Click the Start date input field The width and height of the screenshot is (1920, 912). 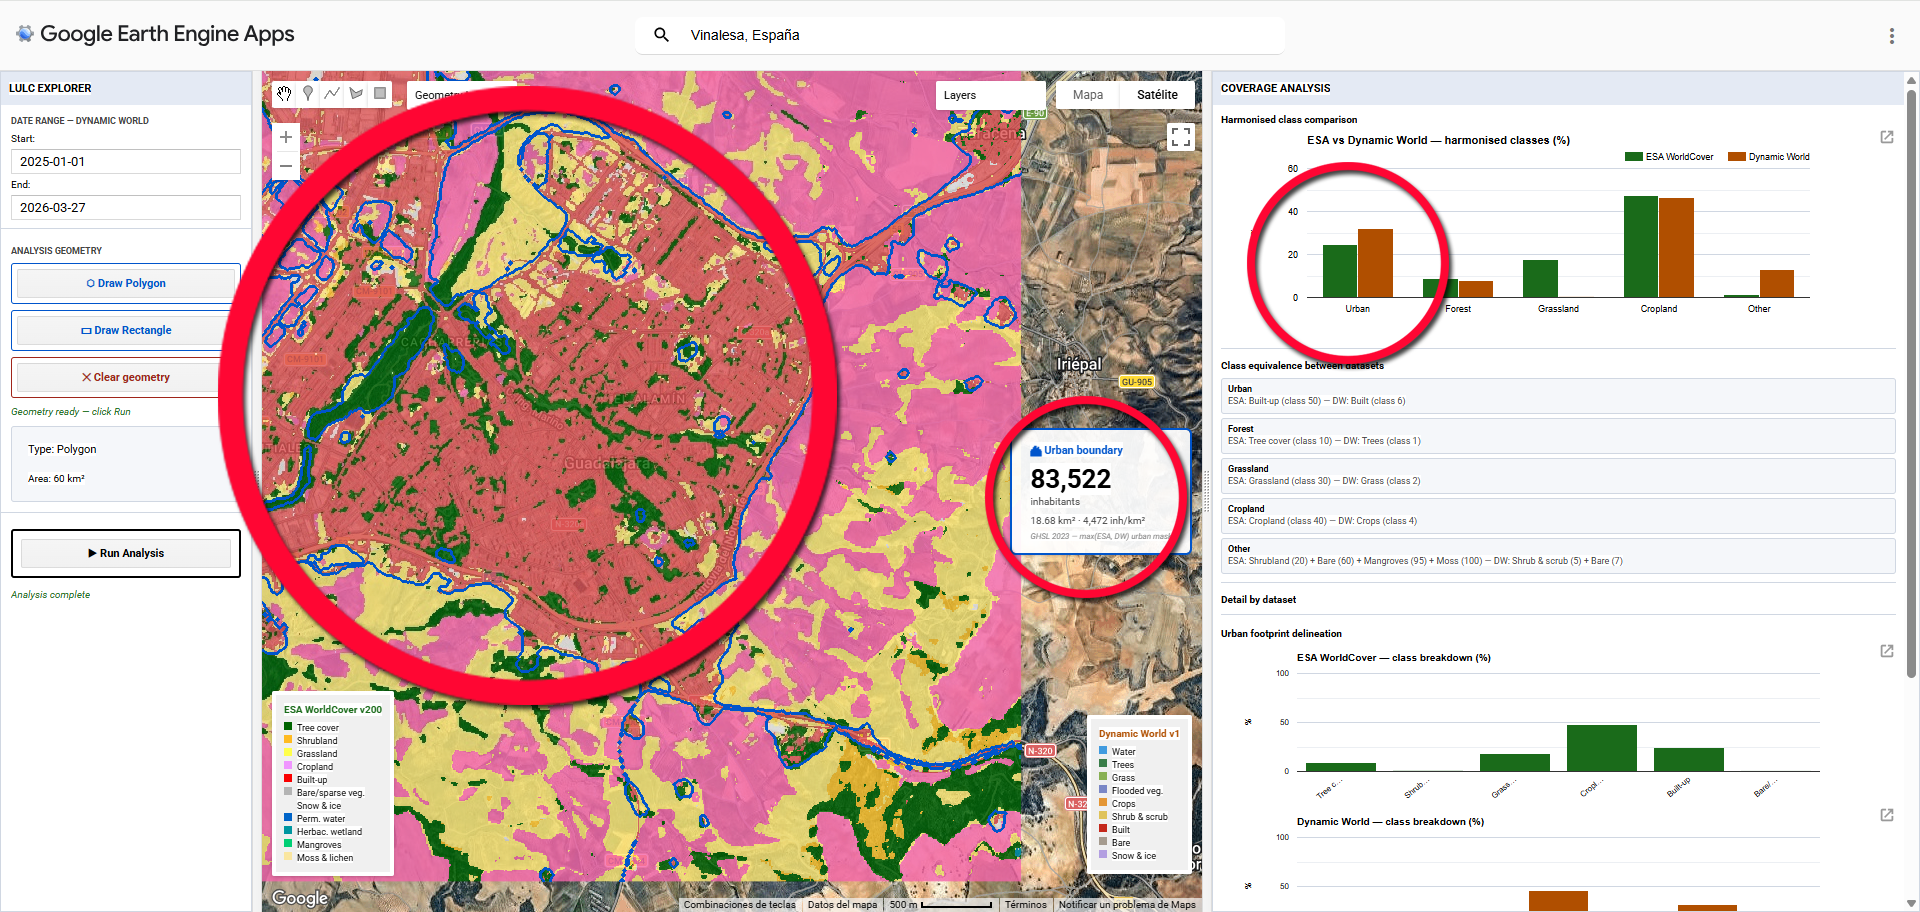126,162
